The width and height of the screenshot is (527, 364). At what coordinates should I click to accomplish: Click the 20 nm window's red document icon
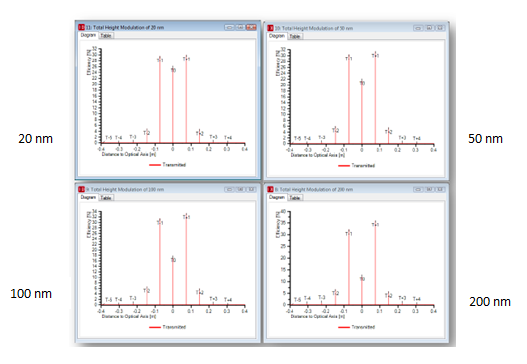coord(81,27)
